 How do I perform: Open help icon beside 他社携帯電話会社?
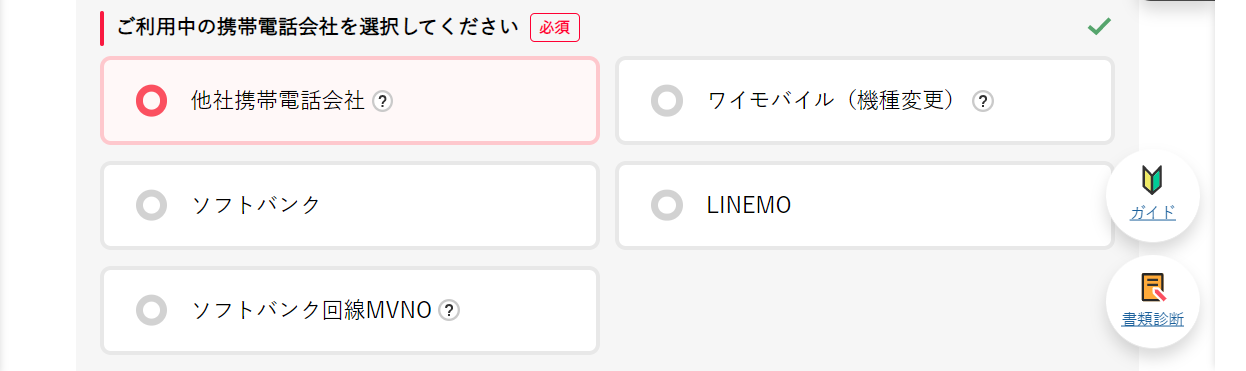[x=382, y=101]
